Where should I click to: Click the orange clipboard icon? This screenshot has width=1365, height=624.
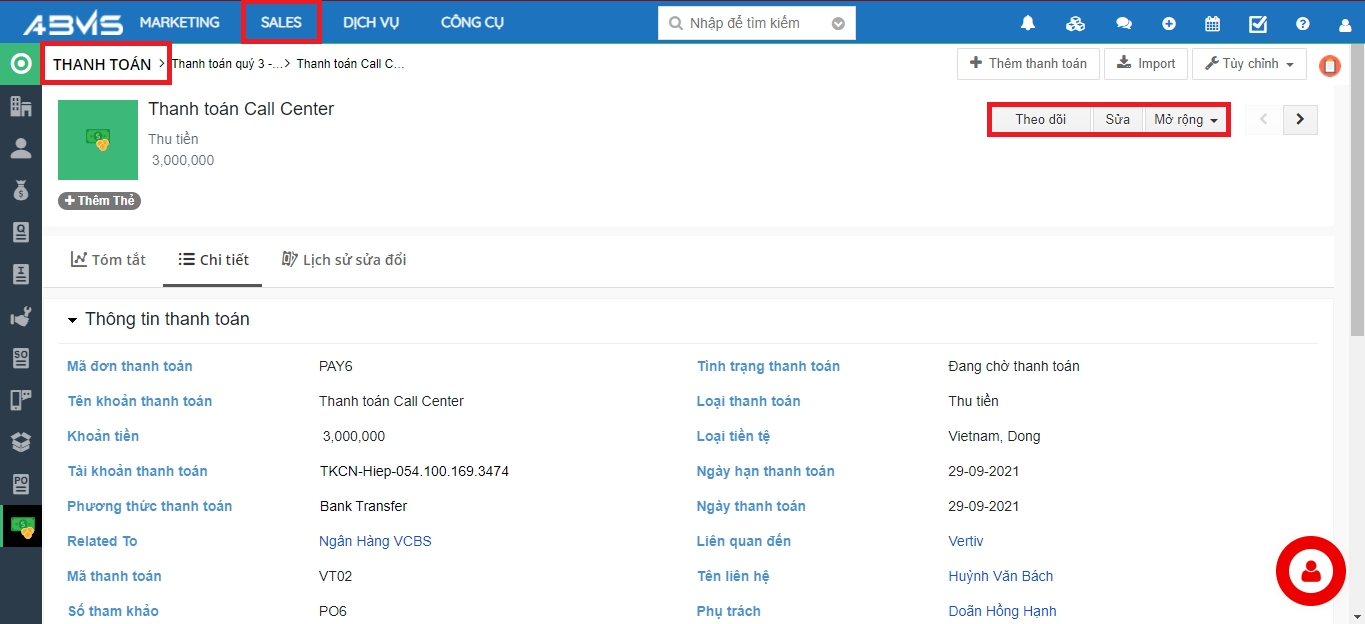(1329, 66)
